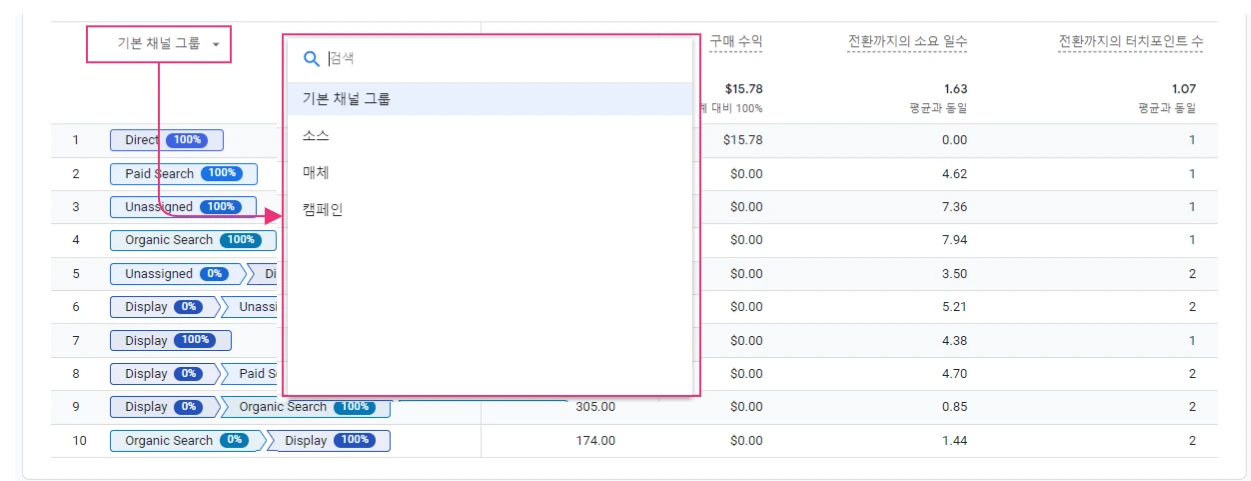1251x481 pixels.
Task: Choose 캠페인 from the dropdown list
Action: click(x=490, y=210)
